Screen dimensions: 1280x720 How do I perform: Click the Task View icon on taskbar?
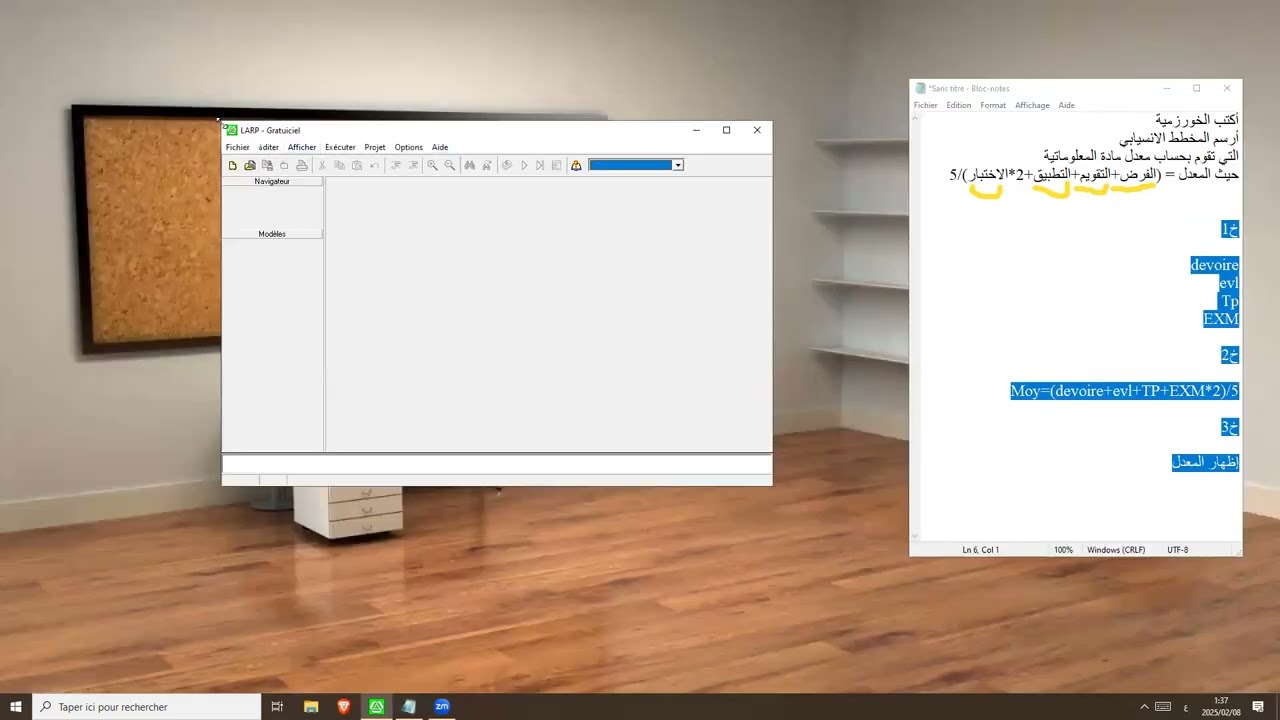278,706
